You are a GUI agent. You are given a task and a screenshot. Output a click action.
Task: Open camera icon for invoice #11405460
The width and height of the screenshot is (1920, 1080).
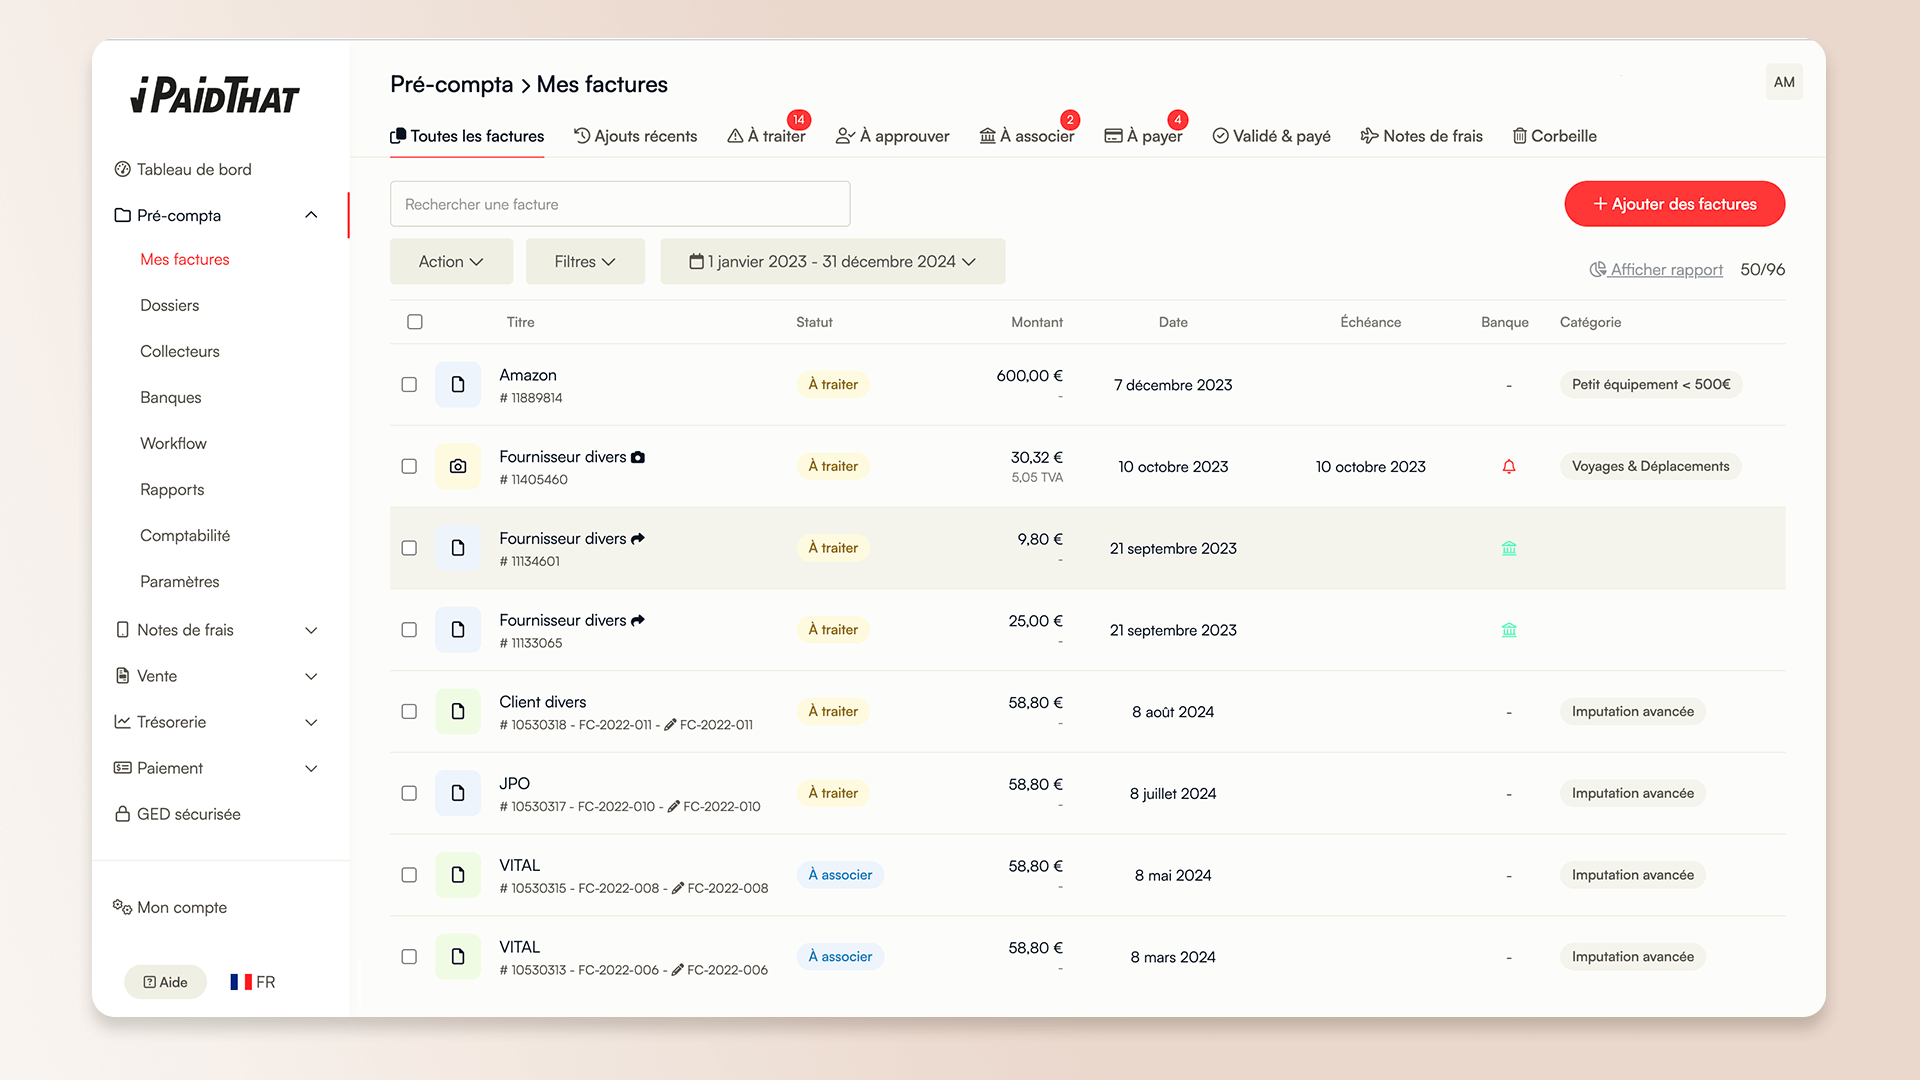[458, 467]
